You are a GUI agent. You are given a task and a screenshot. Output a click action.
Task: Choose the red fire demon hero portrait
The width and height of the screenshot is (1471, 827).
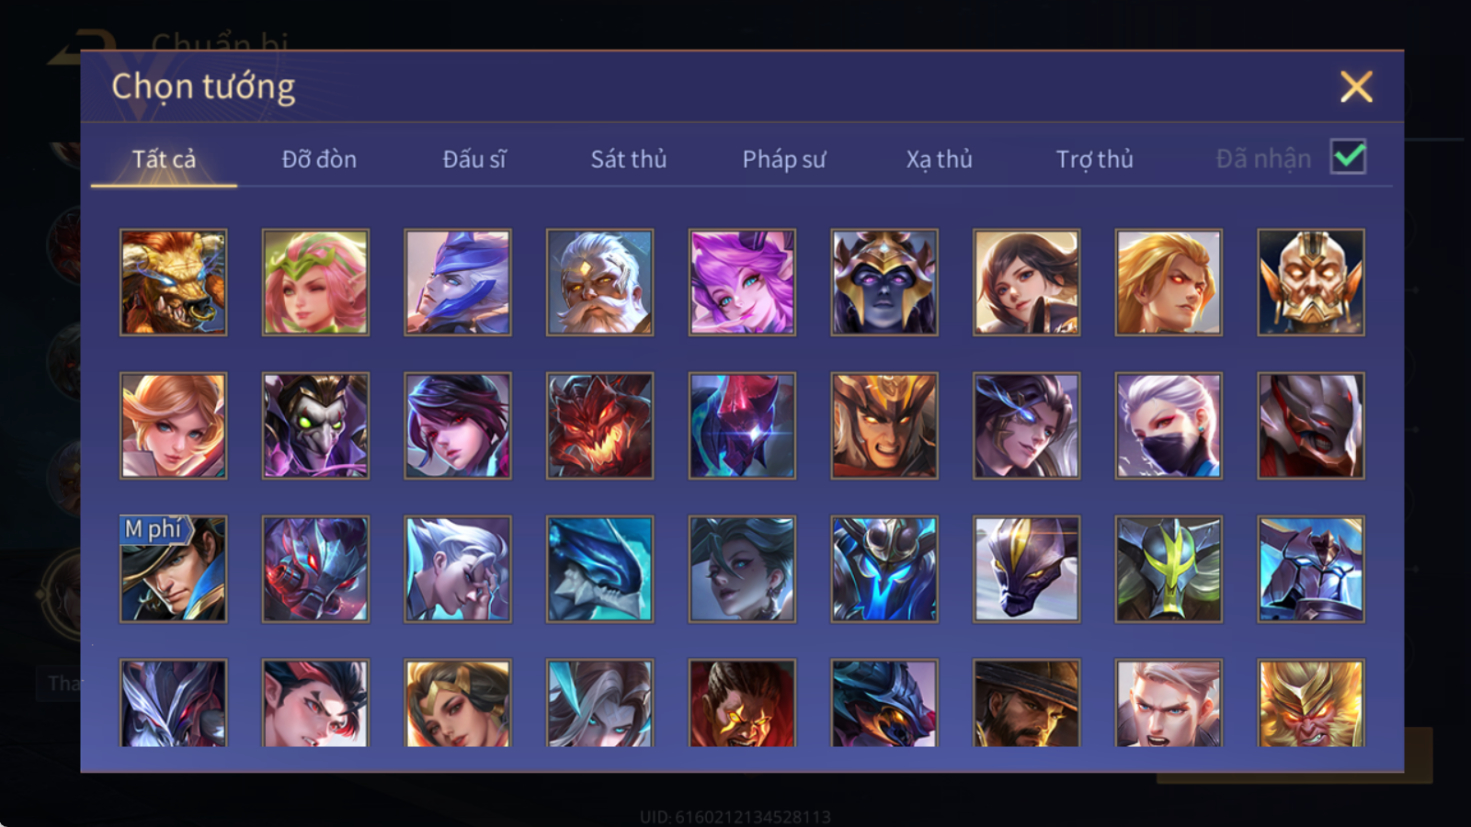pos(600,426)
